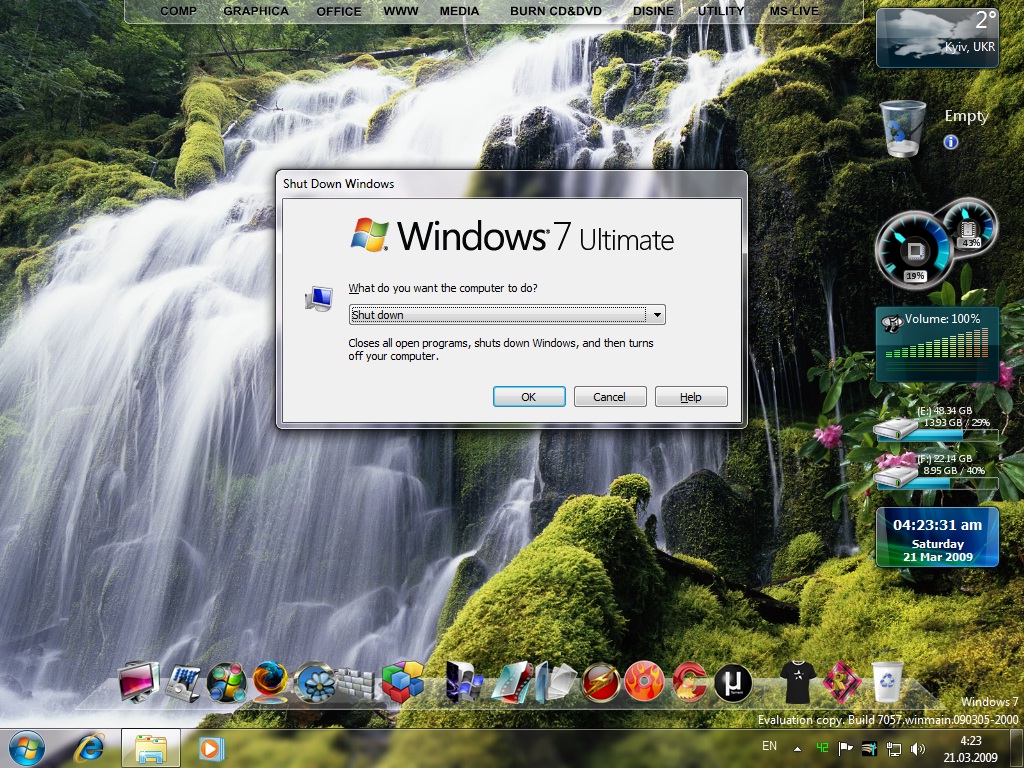Launch Firefox from the dock
Viewport: 1024px width, 768px height.
[x=270, y=682]
